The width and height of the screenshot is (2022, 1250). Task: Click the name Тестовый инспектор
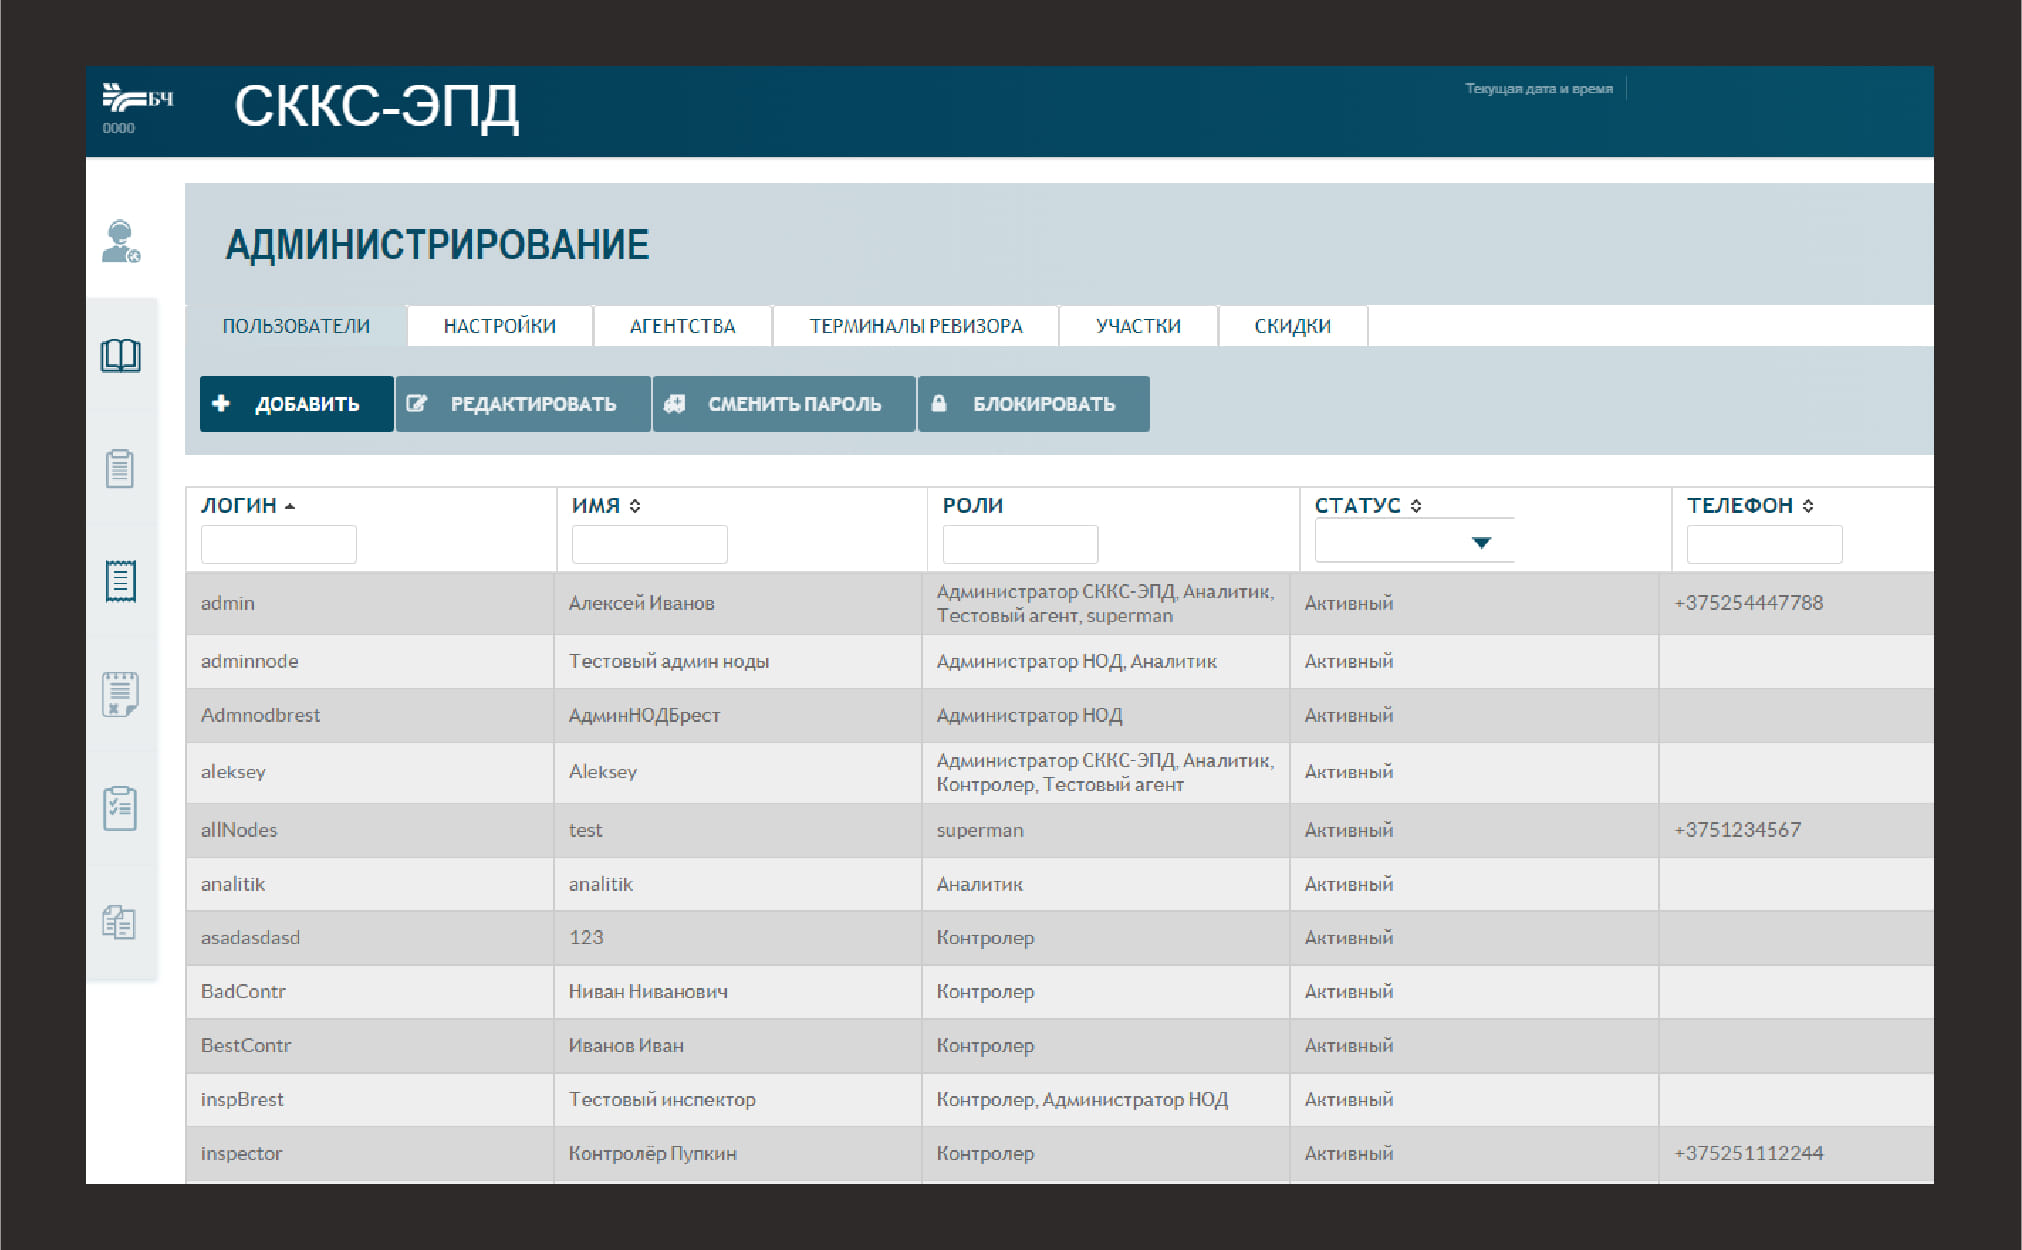(x=662, y=1100)
